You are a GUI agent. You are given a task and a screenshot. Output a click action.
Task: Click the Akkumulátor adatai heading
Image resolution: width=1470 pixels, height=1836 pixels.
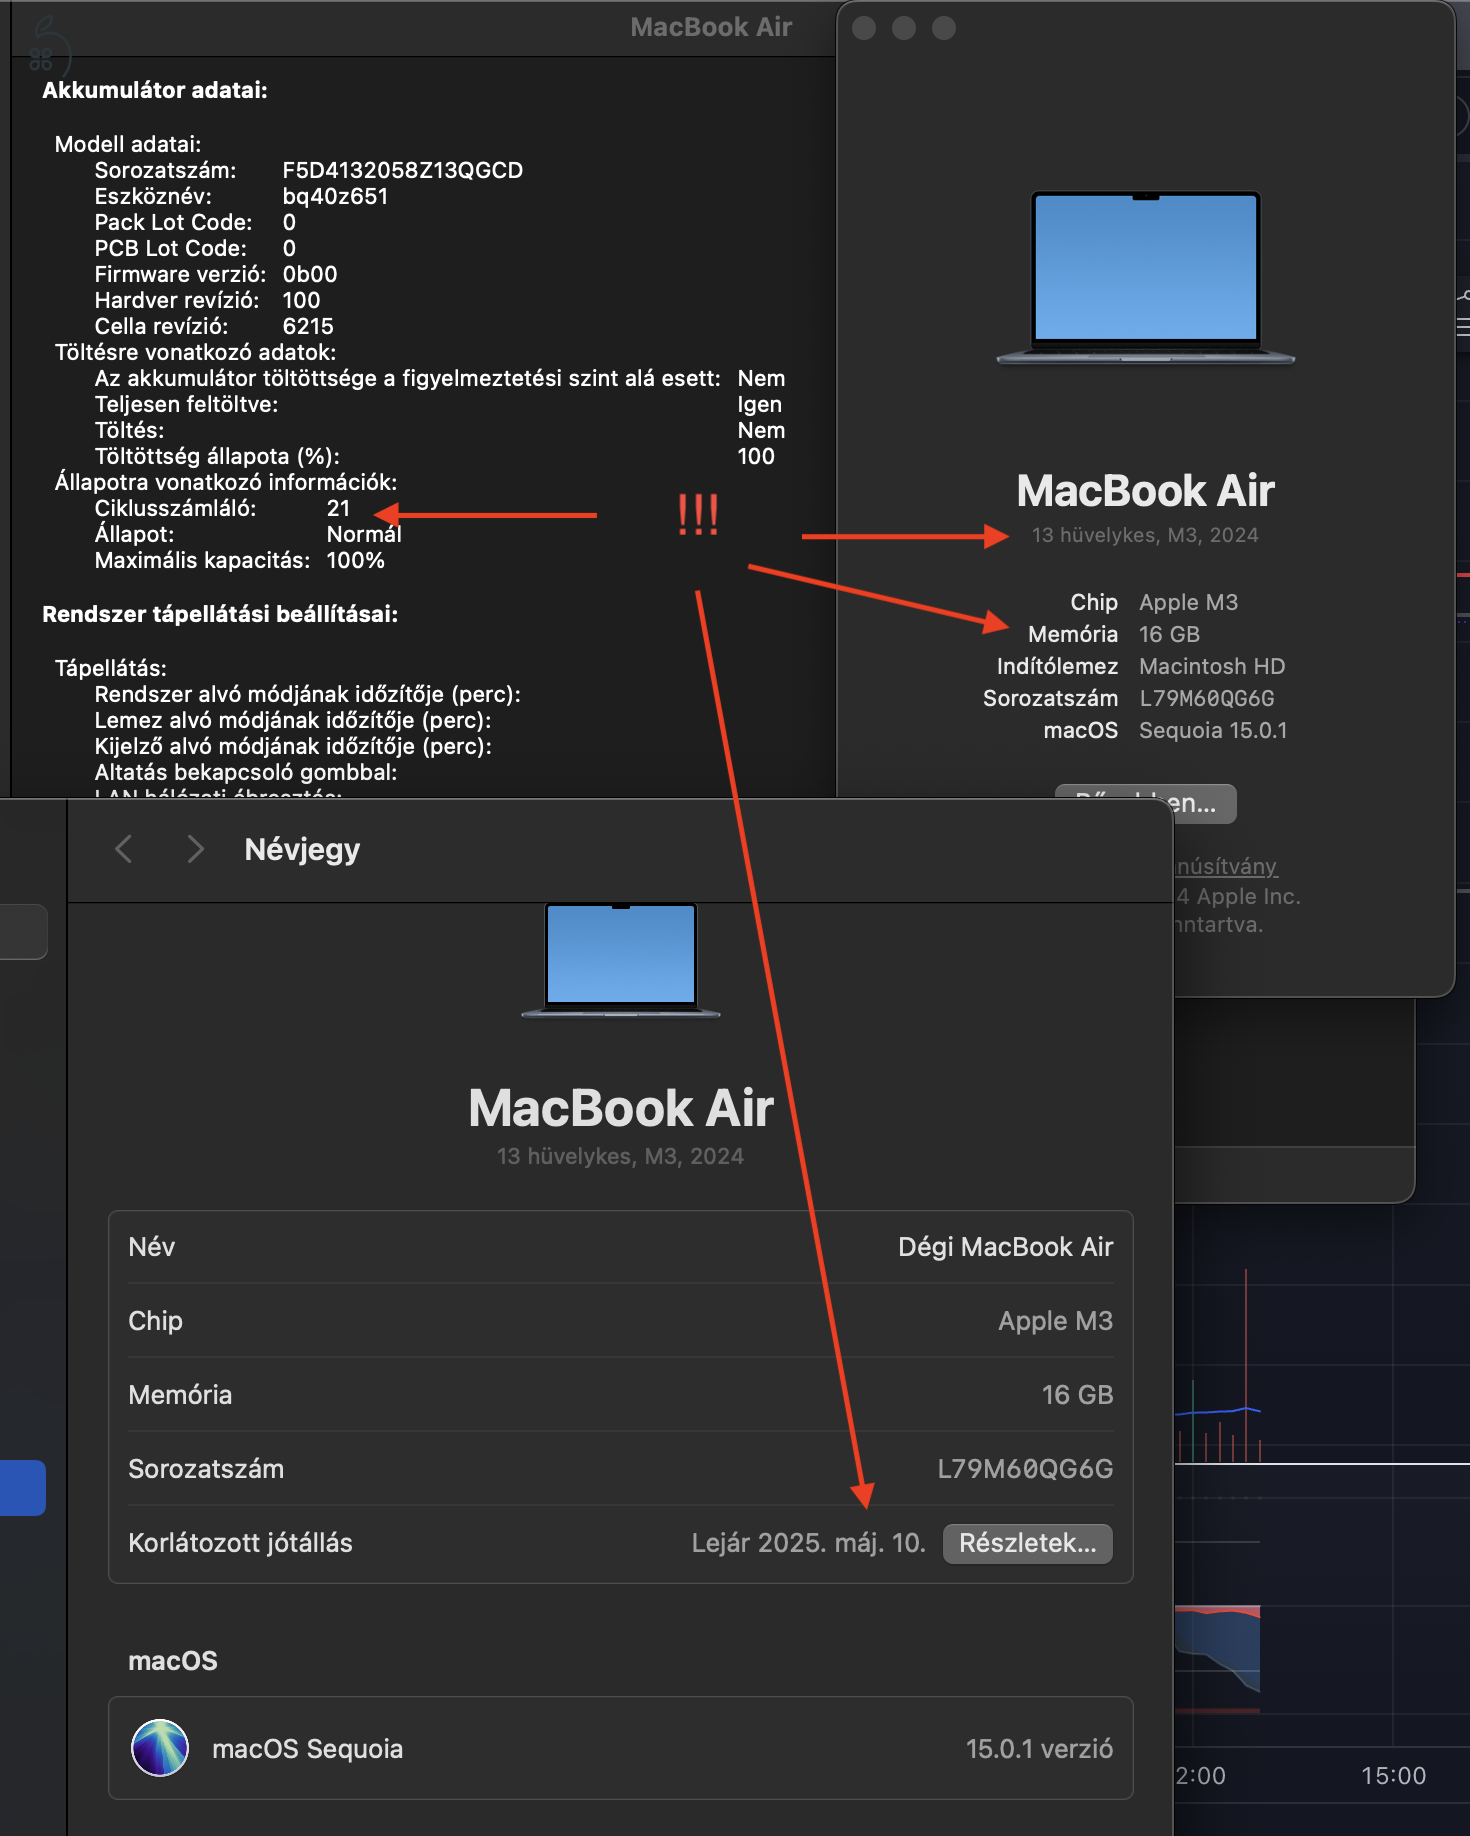coord(155,90)
